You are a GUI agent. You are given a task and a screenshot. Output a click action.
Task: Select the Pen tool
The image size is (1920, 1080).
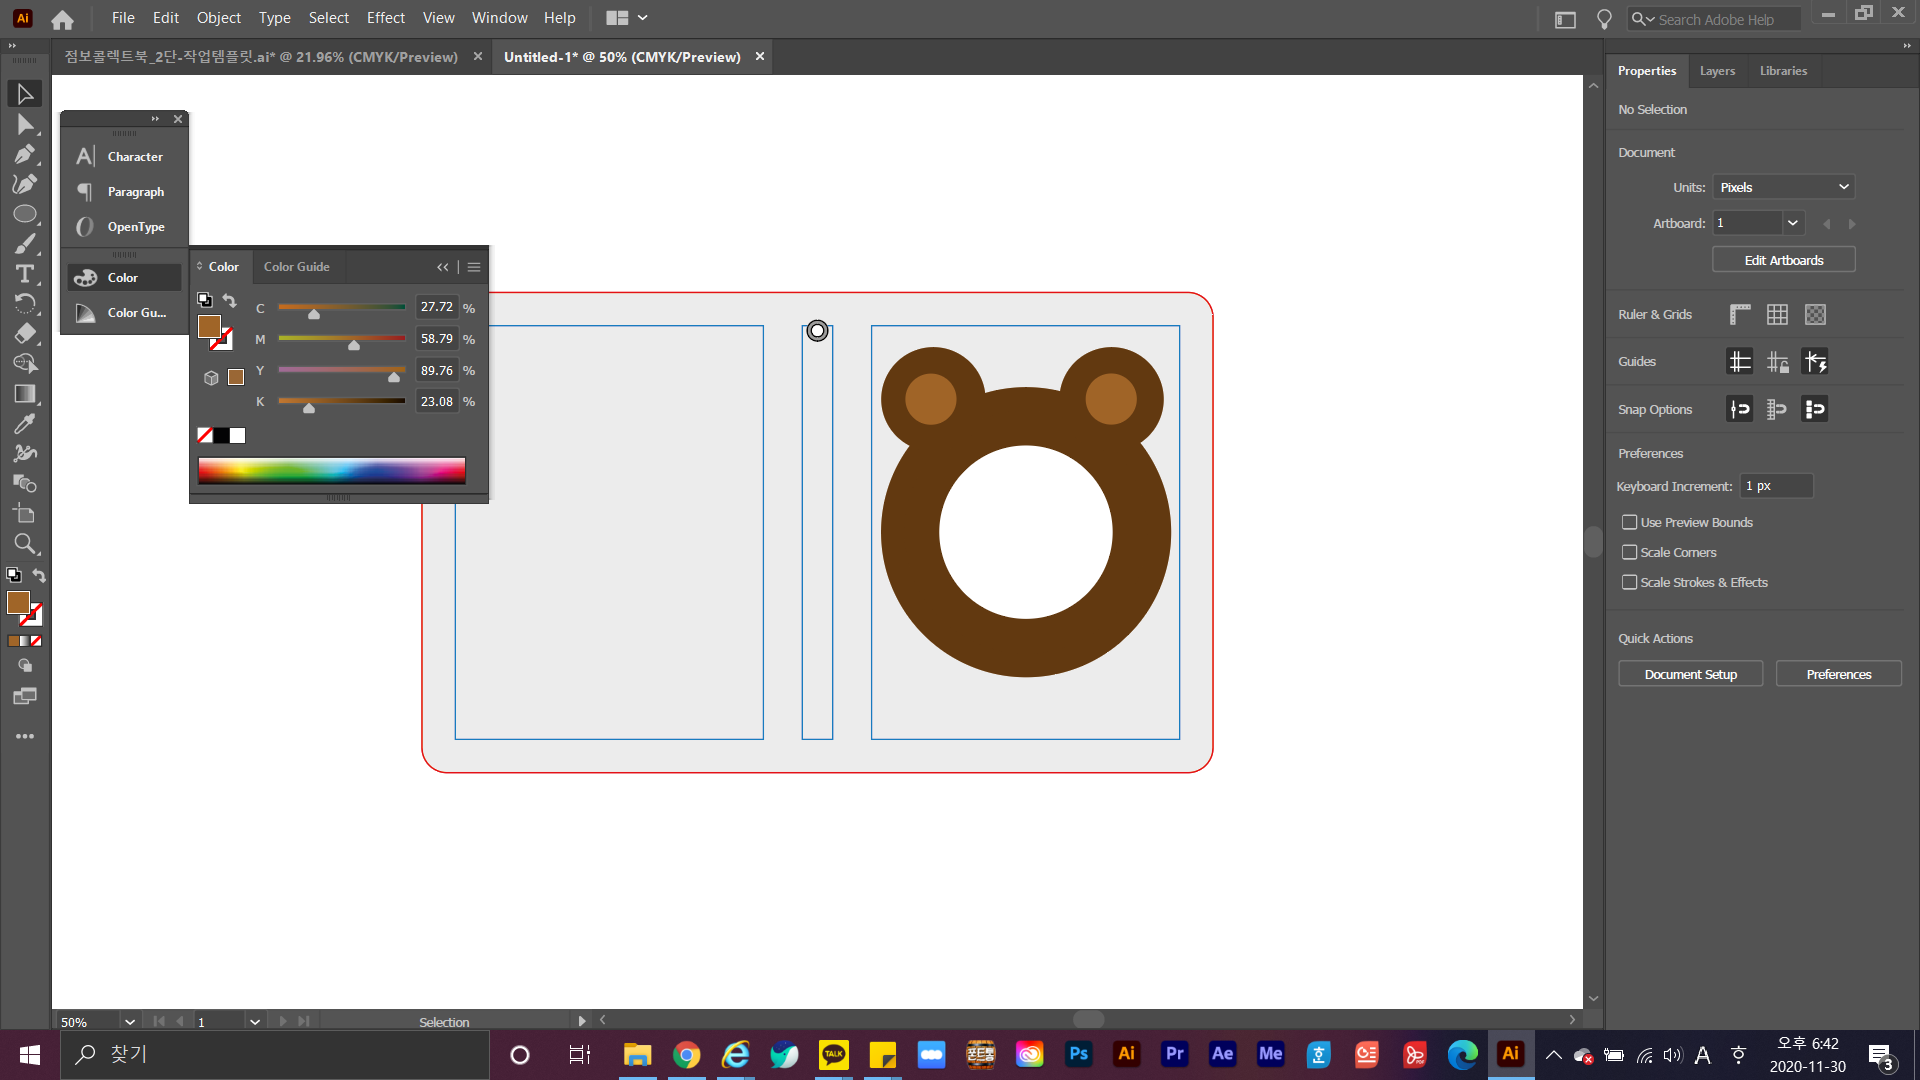coord(24,154)
